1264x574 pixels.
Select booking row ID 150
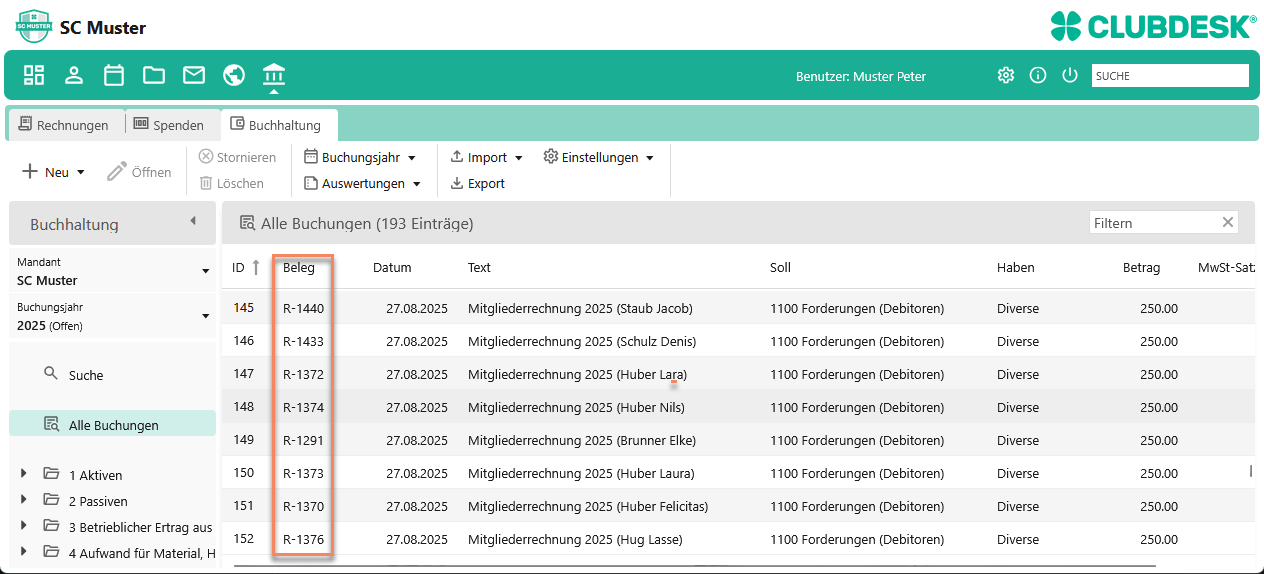coord(738,473)
